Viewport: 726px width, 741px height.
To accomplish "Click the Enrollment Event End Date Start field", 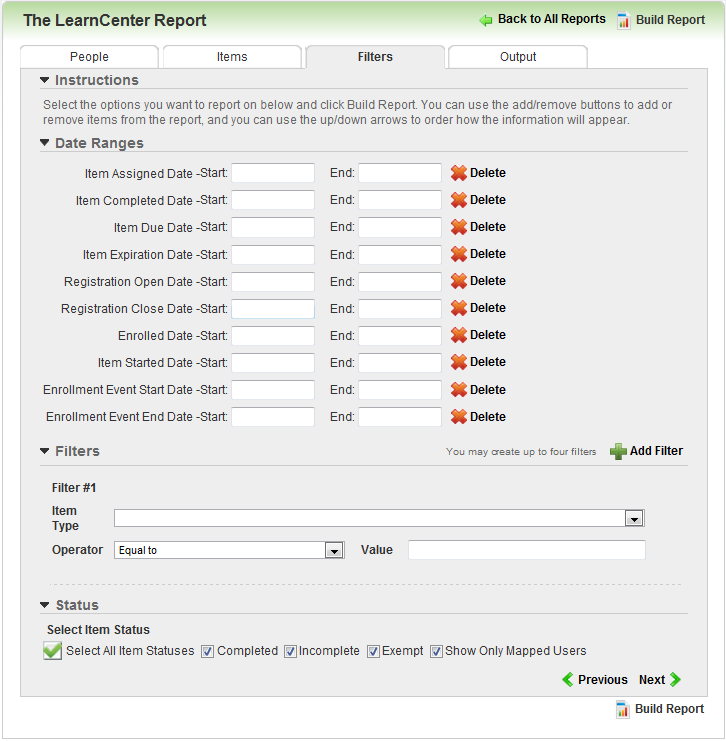I will 273,417.
